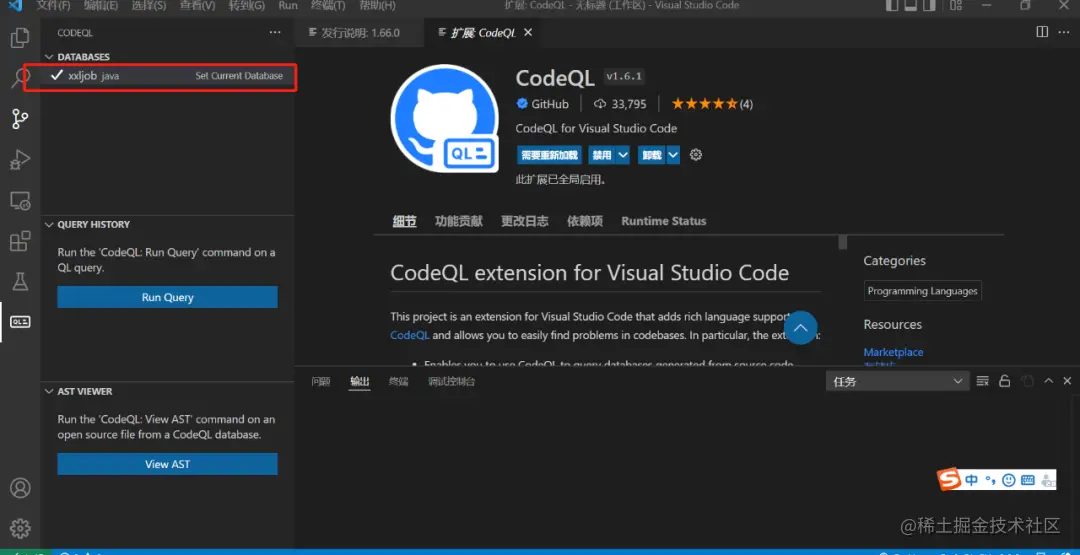Switch Sogou input Chinese/English mode
Image resolution: width=1080 pixels, height=555 pixels.
point(971,480)
